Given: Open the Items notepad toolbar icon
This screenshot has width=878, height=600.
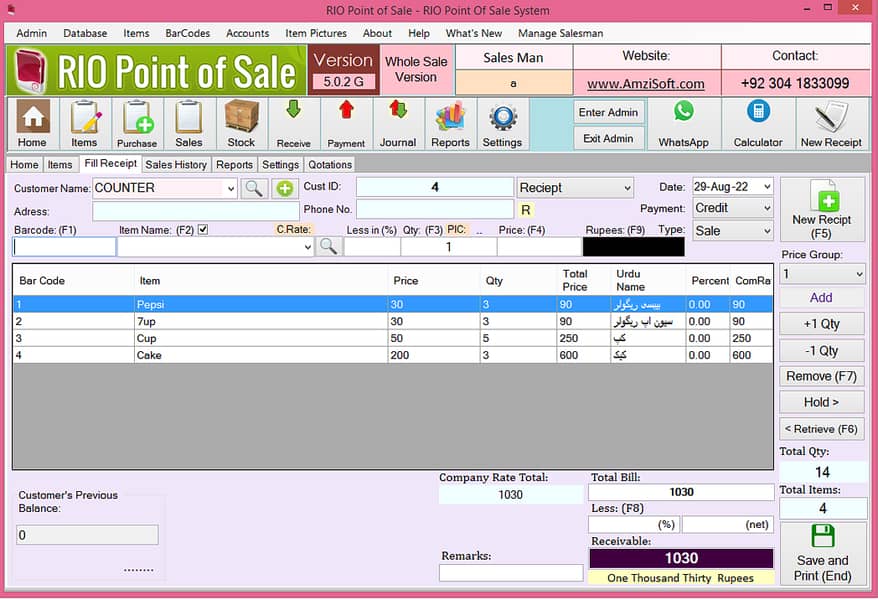Looking at the screenshot, I should [x=85, y=124].
